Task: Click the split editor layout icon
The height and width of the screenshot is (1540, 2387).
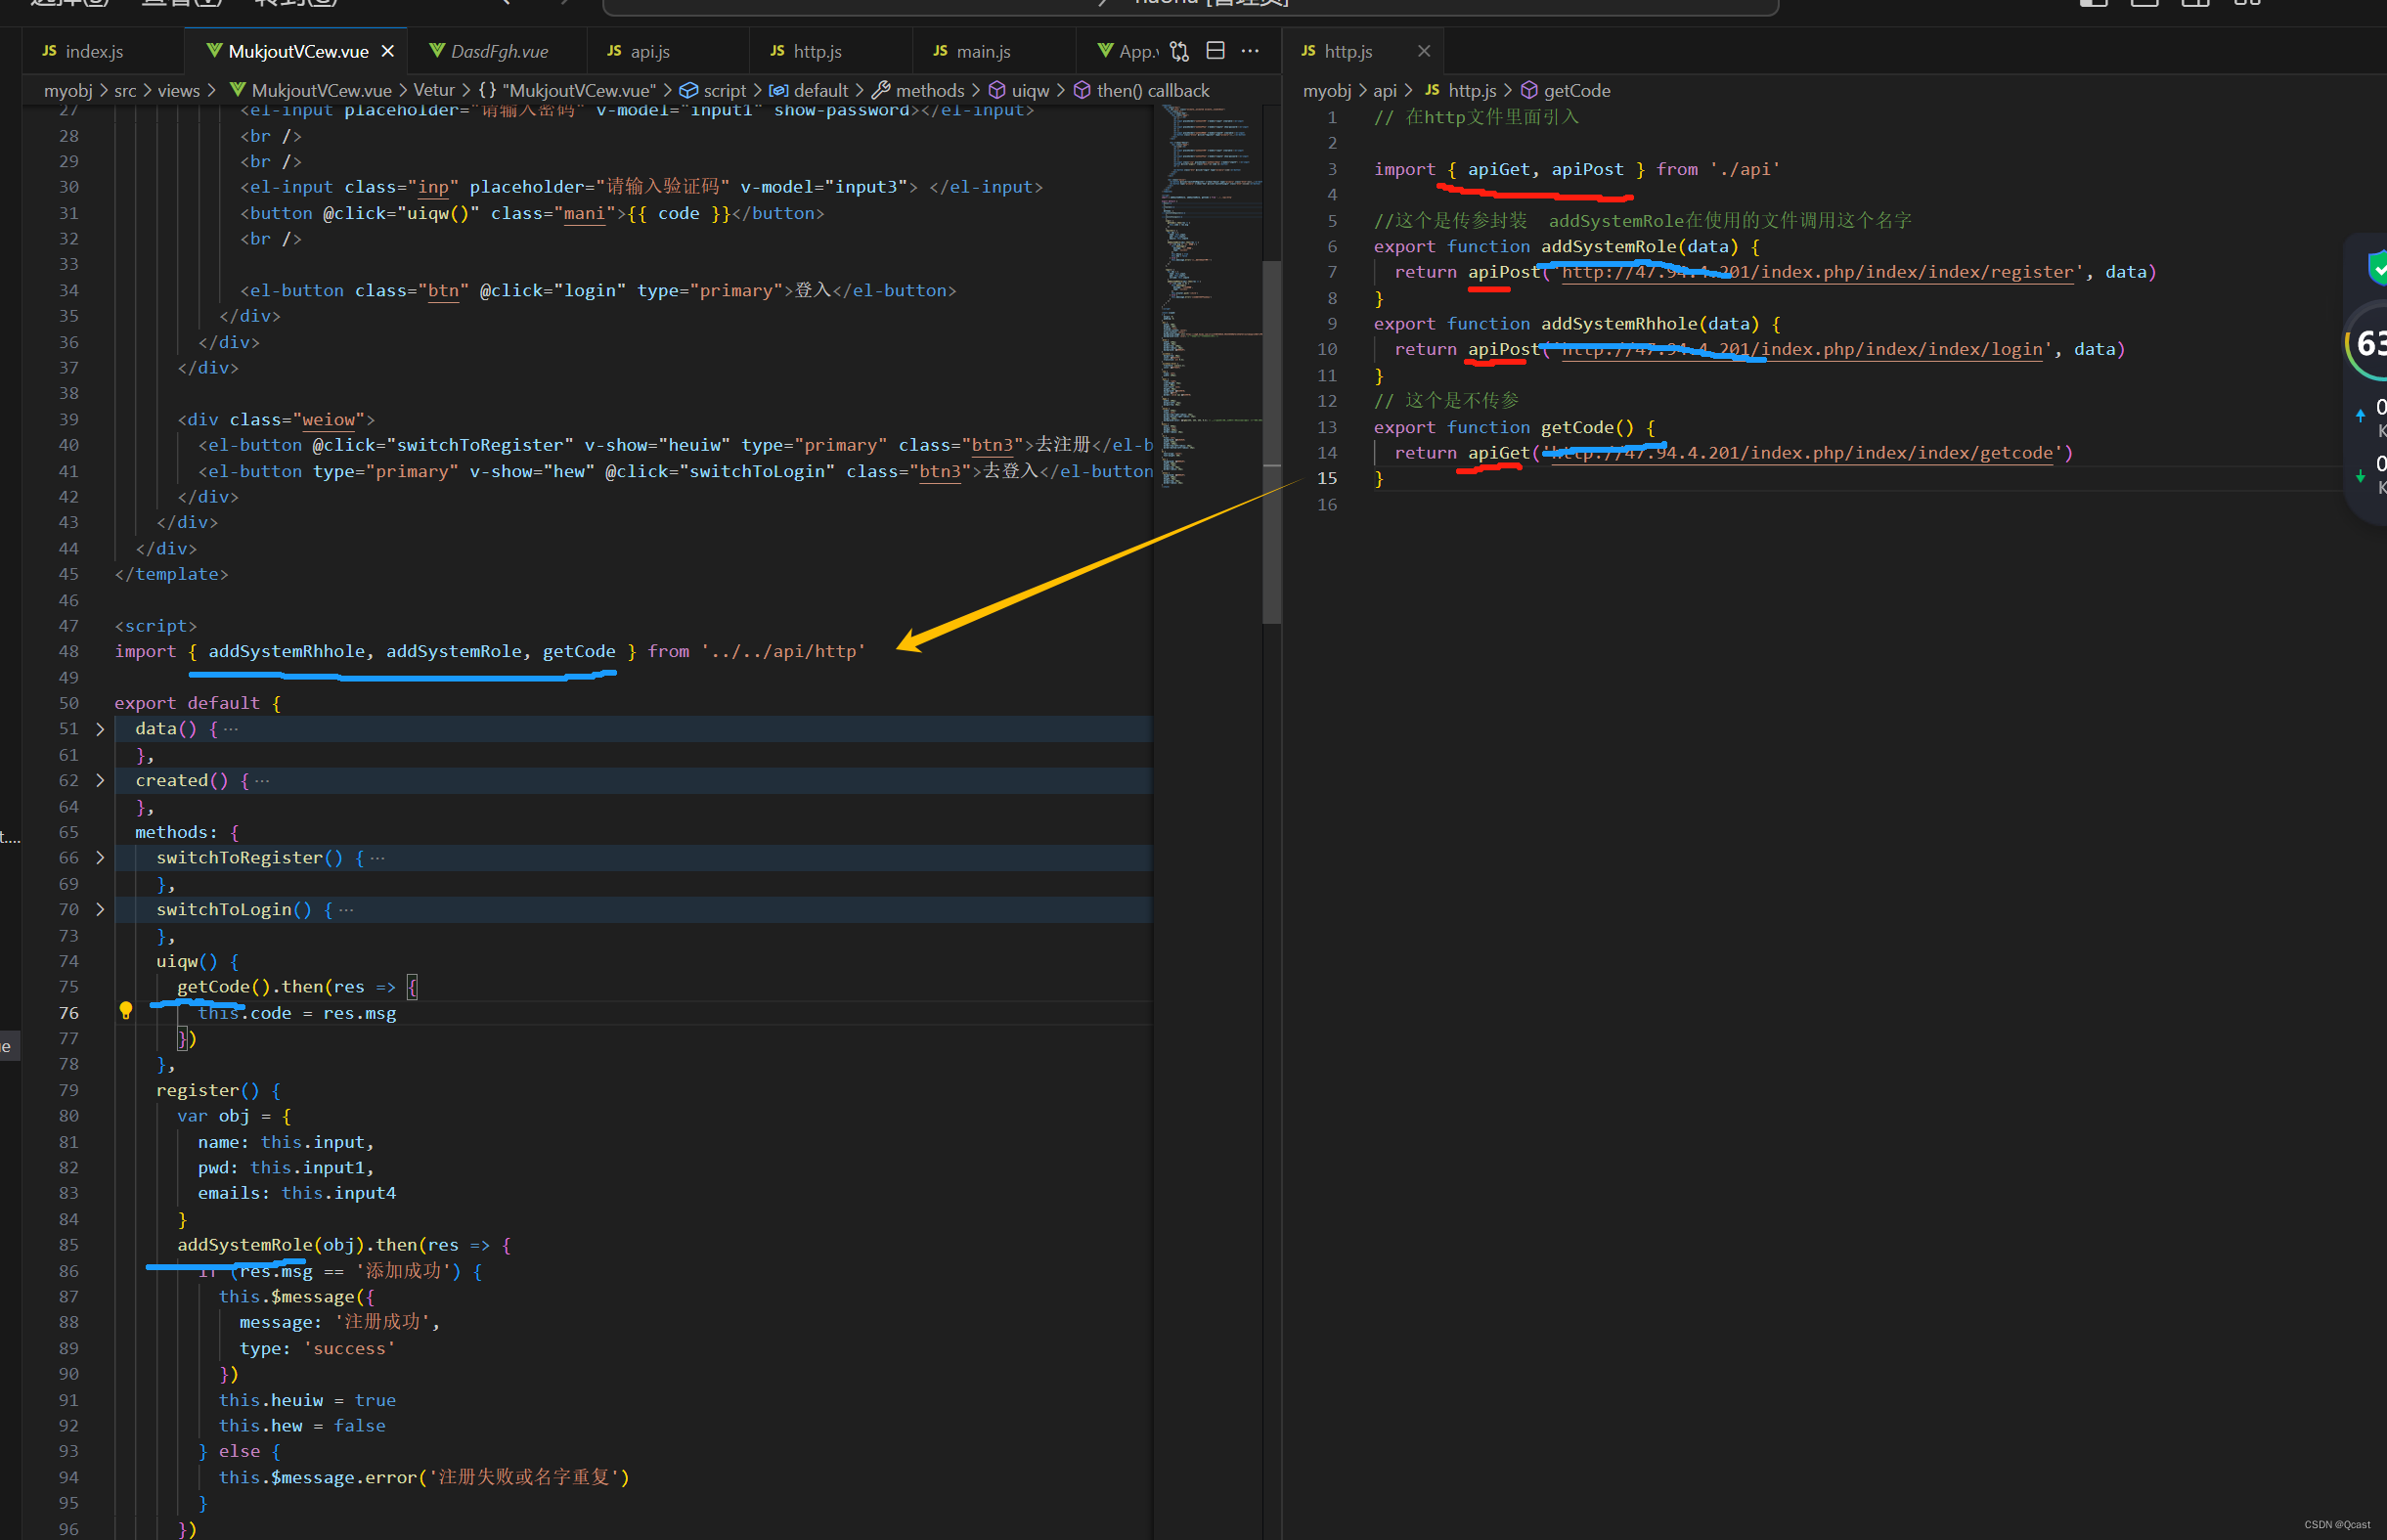Action: point(1215,51)
